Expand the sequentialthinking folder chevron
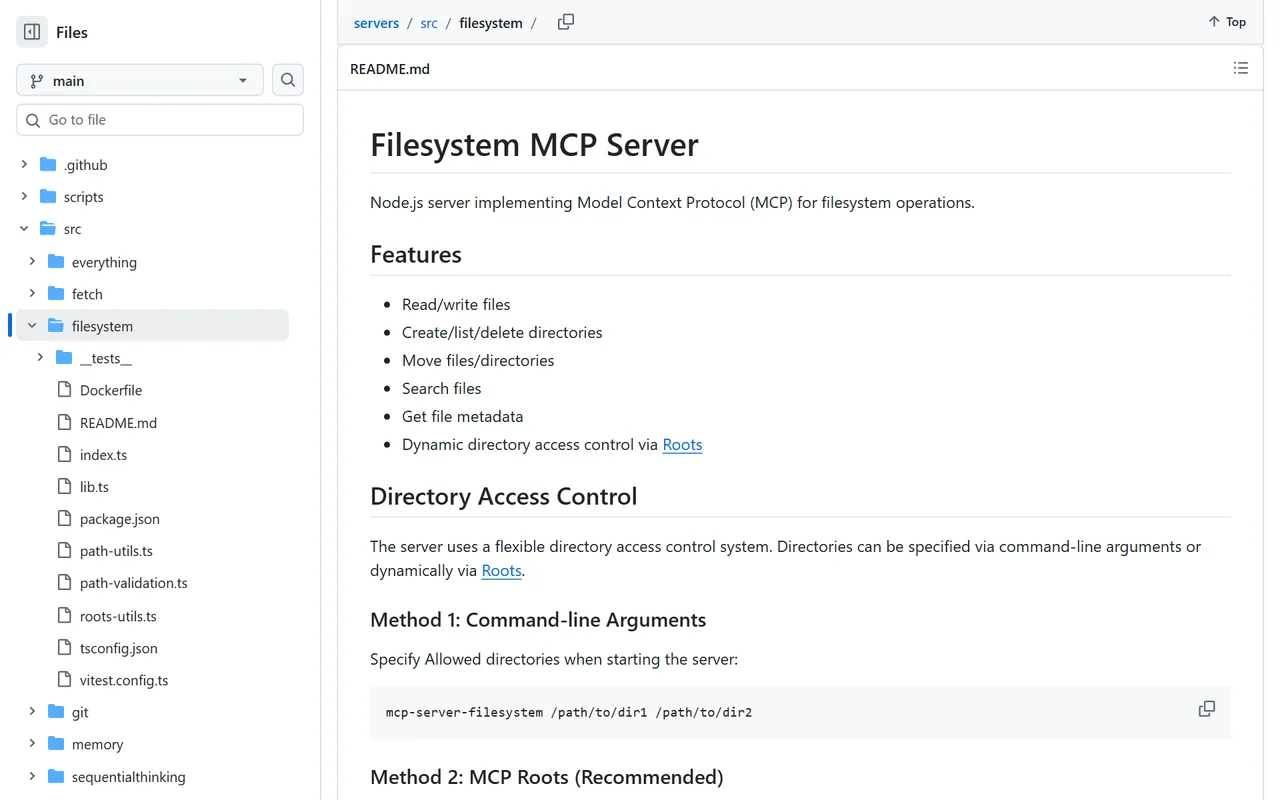This screenshot has width=1280, height=800. tap(32, 775)
